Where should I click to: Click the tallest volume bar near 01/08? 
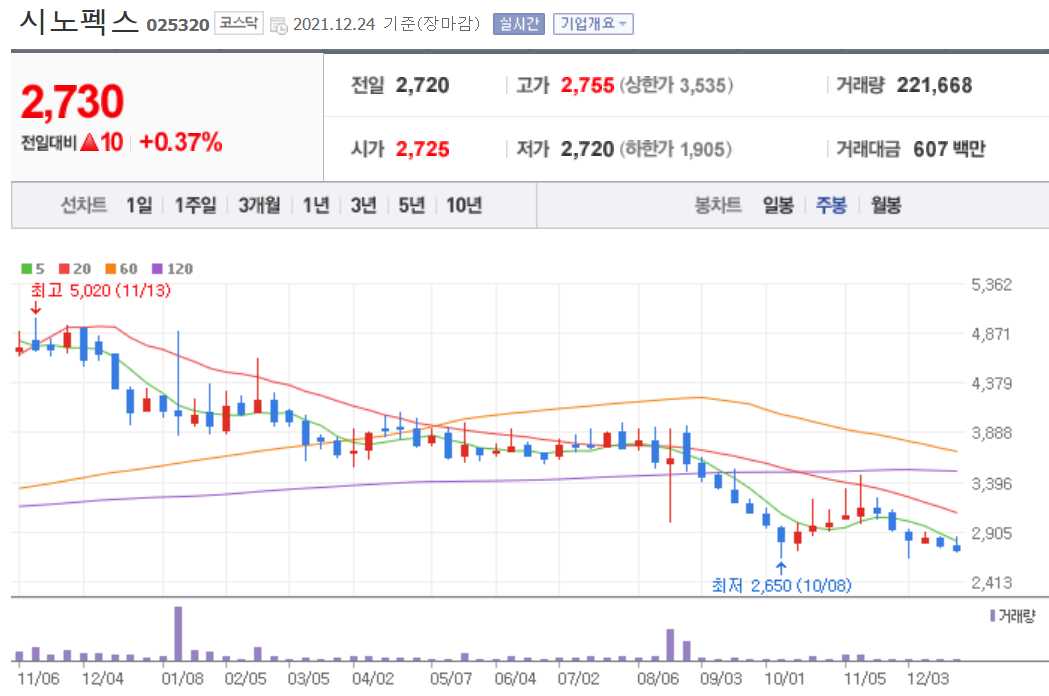pyautogui.click(x=178, y=630)
